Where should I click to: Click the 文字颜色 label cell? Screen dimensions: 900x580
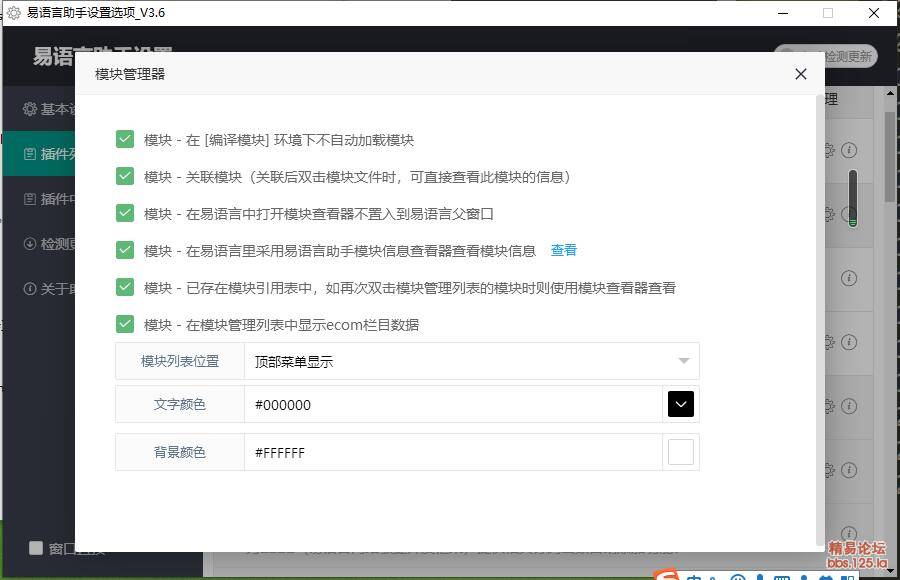coord(180,404)
